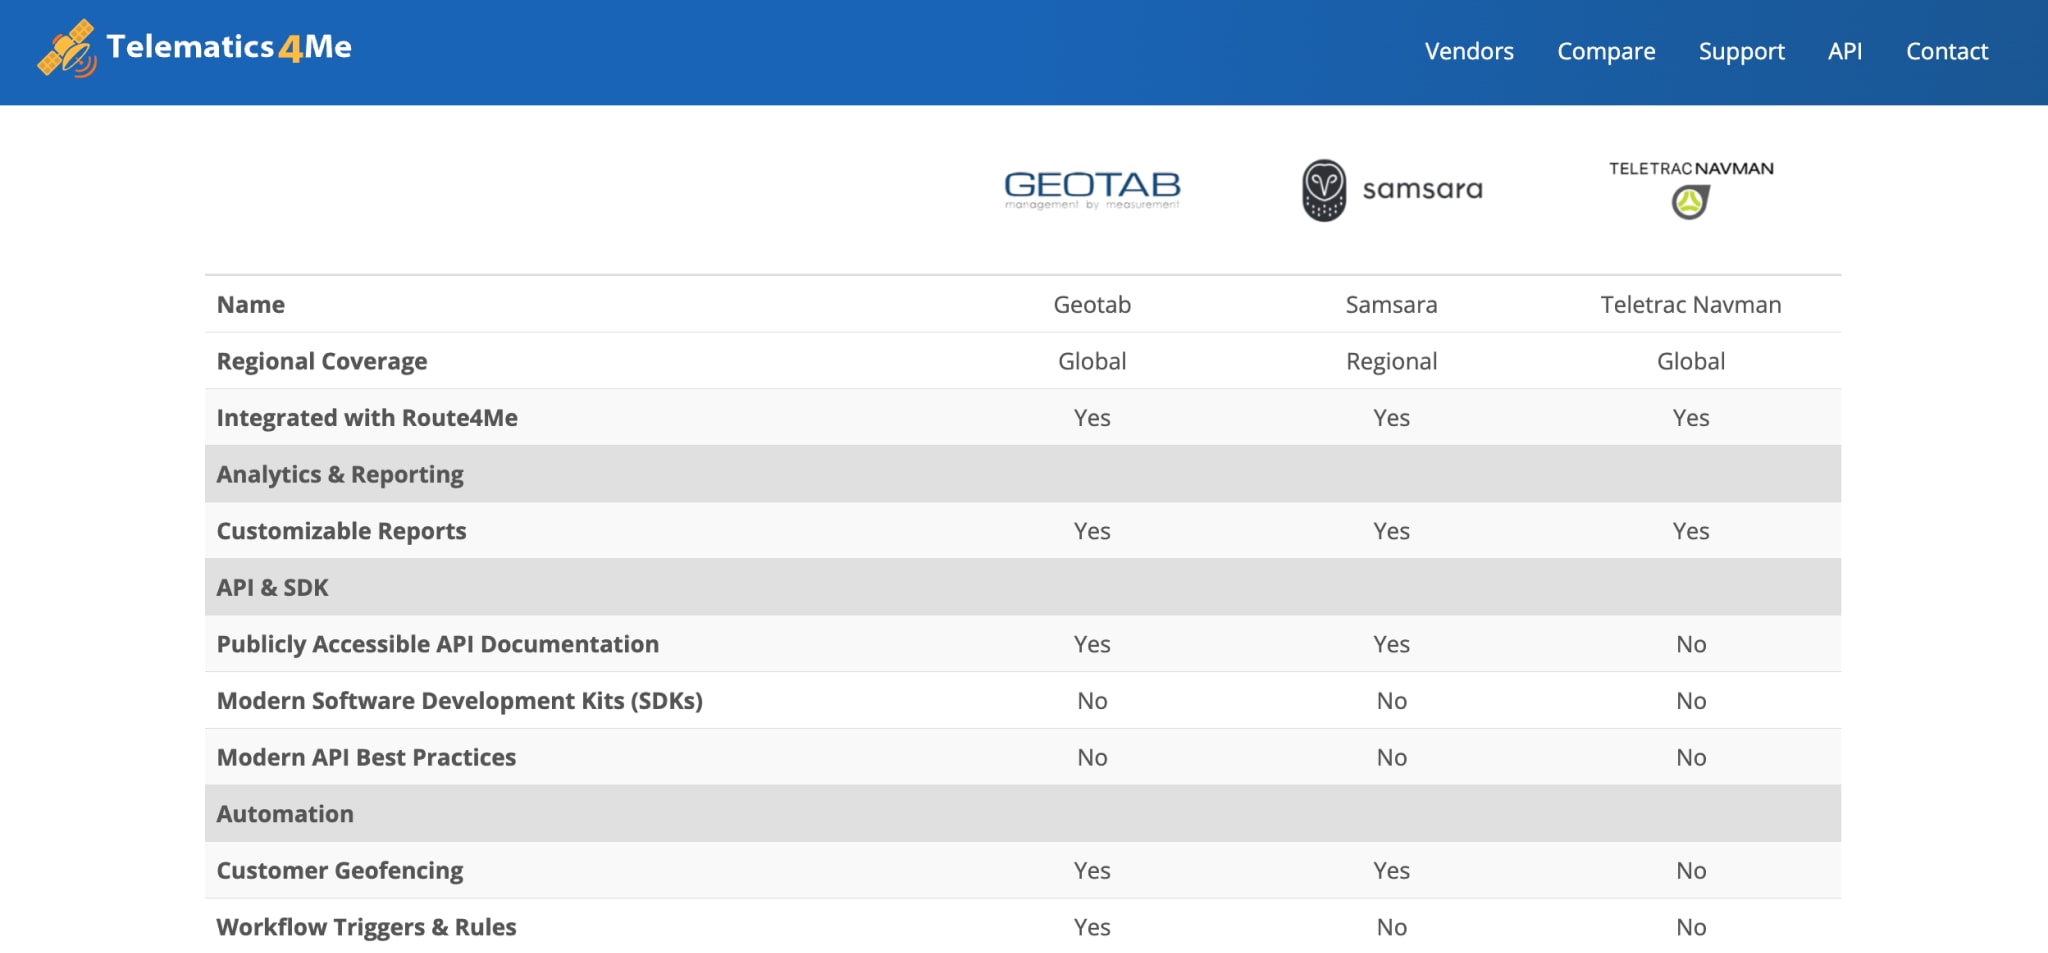Click the 'Automation' section header

(x=1023, y=814)
